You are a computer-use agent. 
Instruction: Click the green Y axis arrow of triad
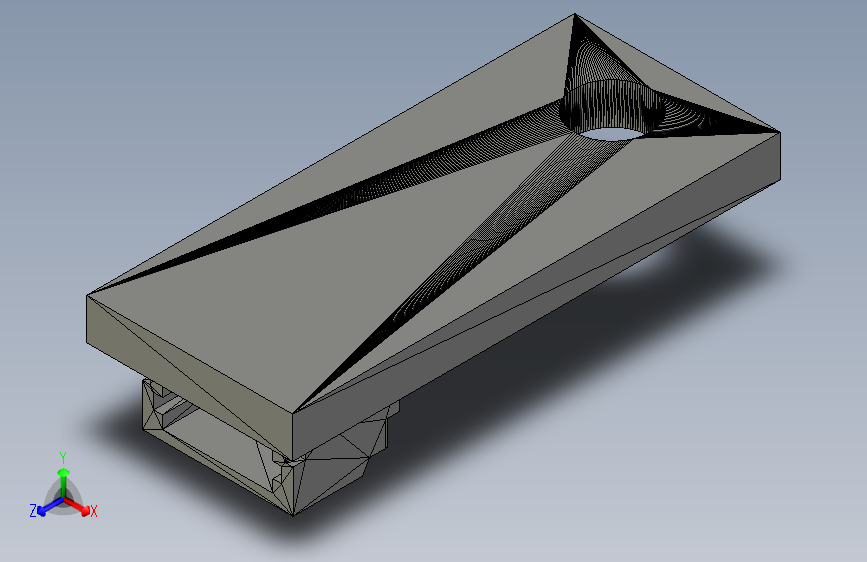(x=64, y=483)
